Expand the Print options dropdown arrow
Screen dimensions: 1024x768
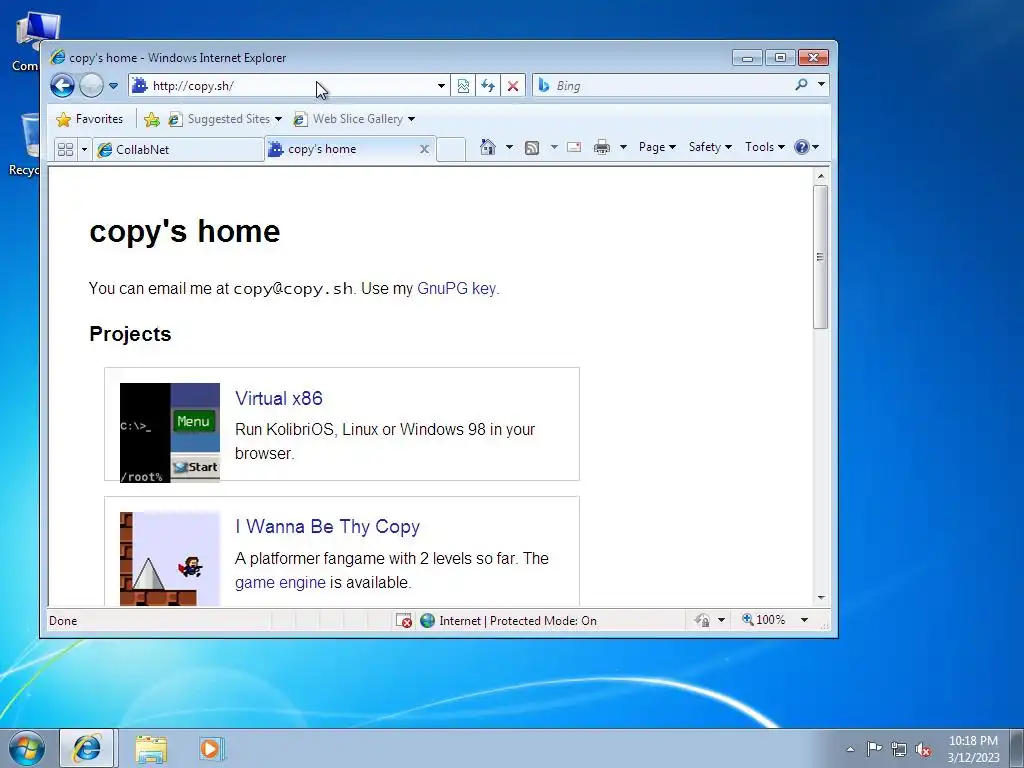pos(623,147)
